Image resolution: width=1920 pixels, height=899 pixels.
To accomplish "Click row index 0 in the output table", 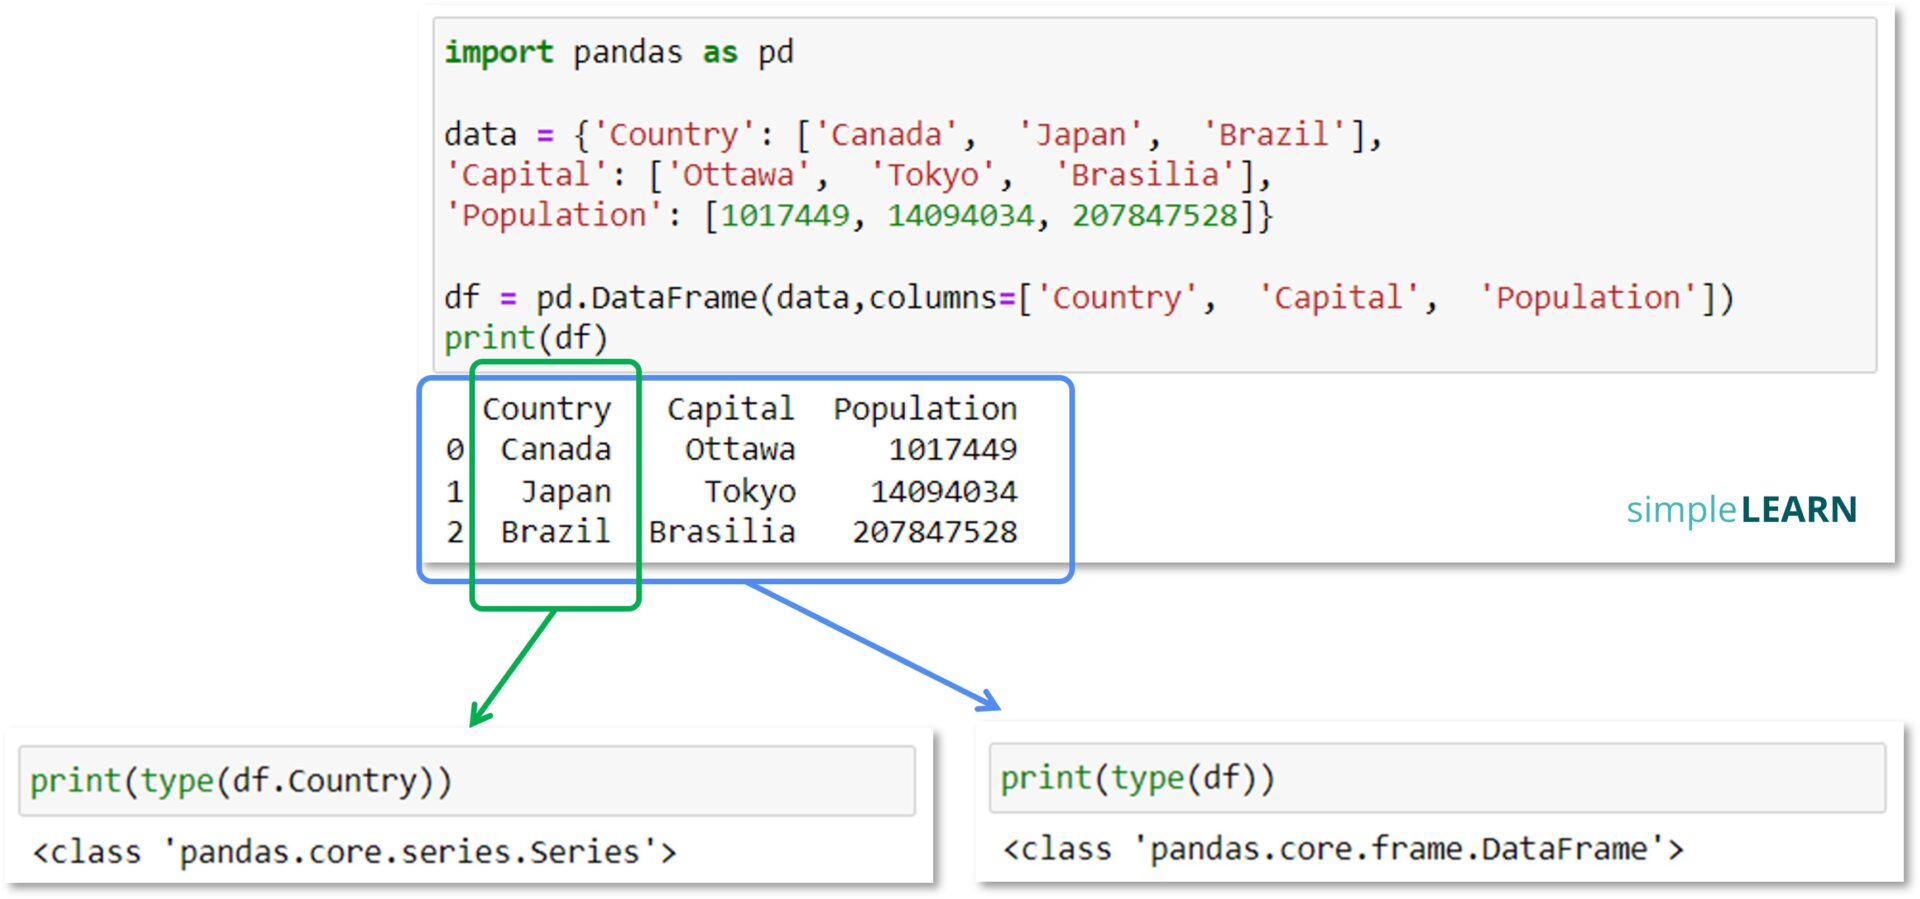I will [455, 450].
